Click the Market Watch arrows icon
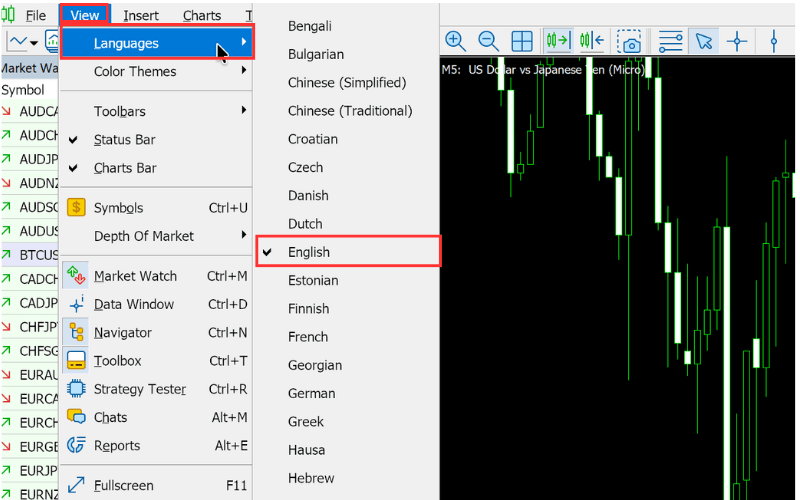This screenshot has width=800, height=500. [76, 276]
